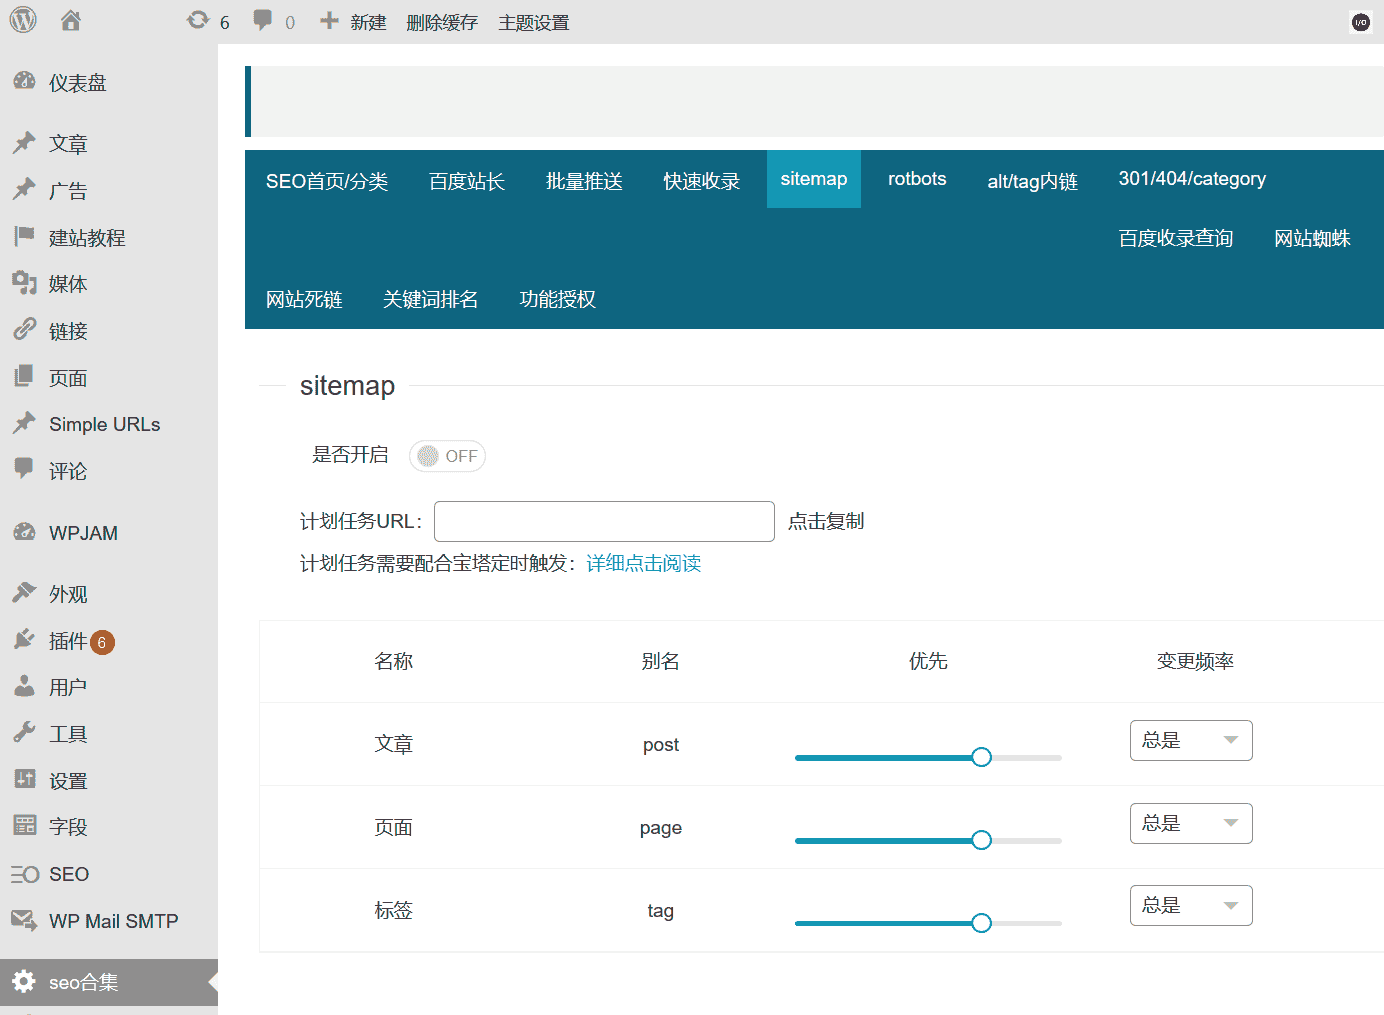Click the 点击复制 copy button
Viewport: 1384px width, 1015px height.
click(x=825, y=521)
